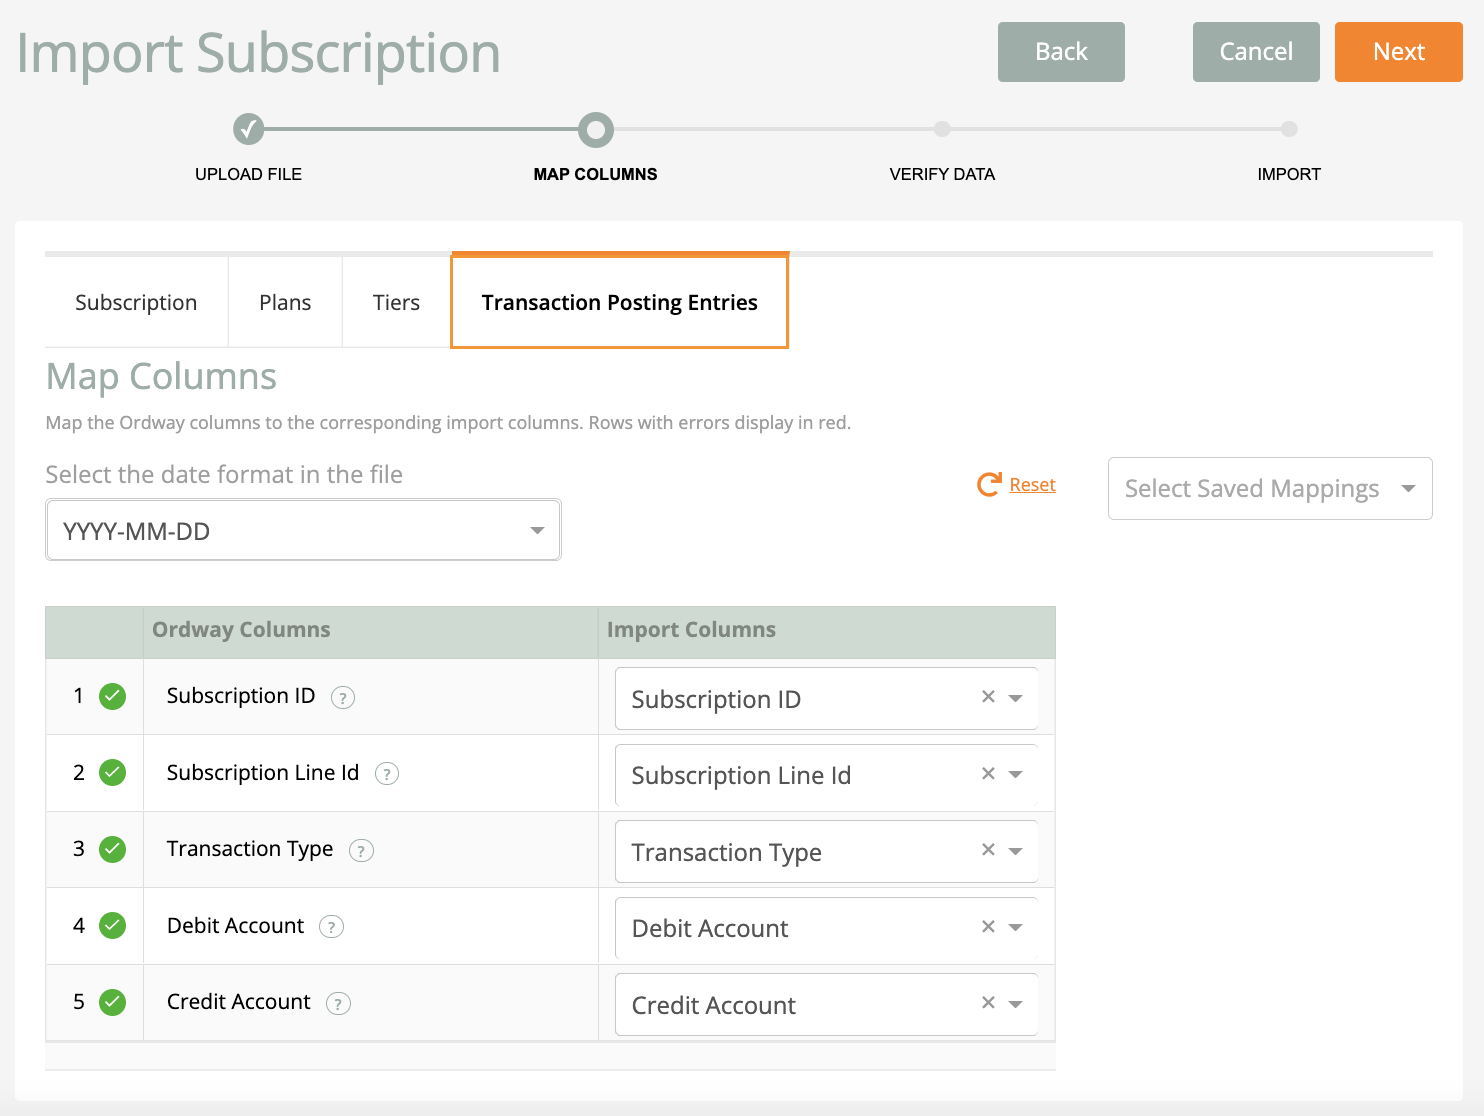Click the VERIFY DATA step label

pos(942,174)
